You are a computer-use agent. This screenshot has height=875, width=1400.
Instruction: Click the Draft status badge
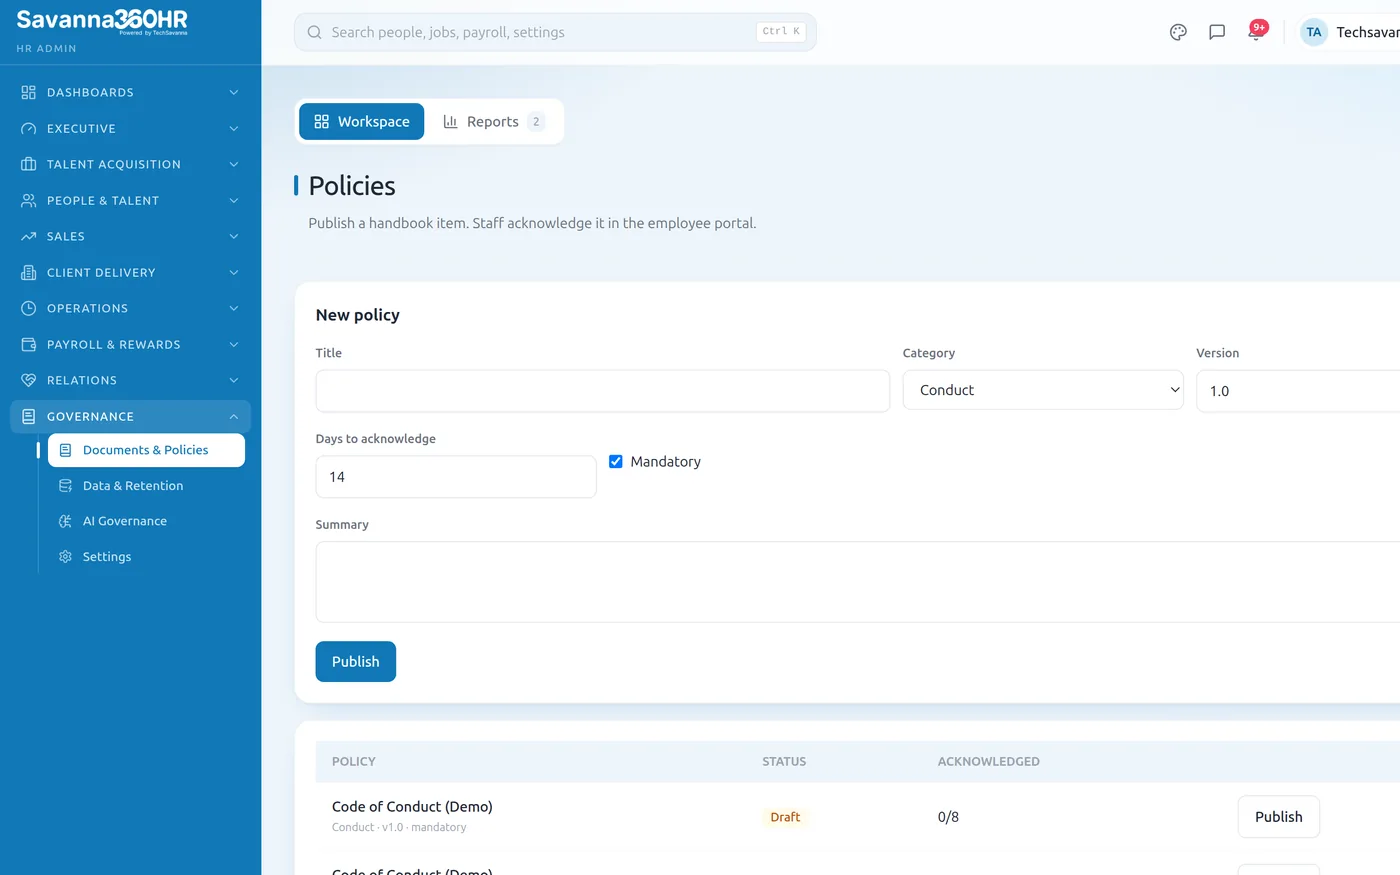(x=785, y=817)
